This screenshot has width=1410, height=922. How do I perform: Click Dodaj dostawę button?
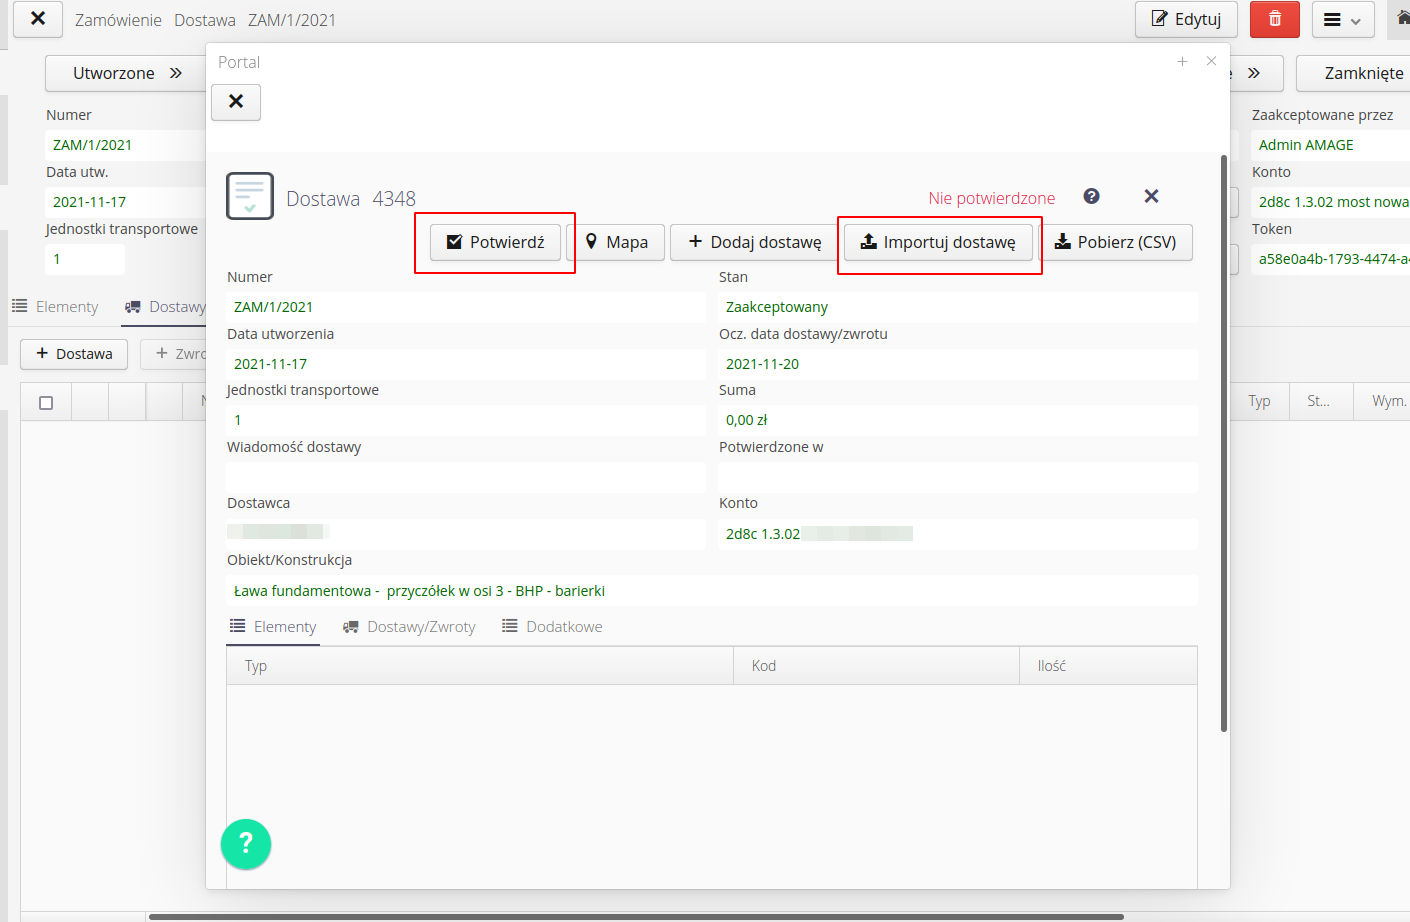(x=754, y=242)
